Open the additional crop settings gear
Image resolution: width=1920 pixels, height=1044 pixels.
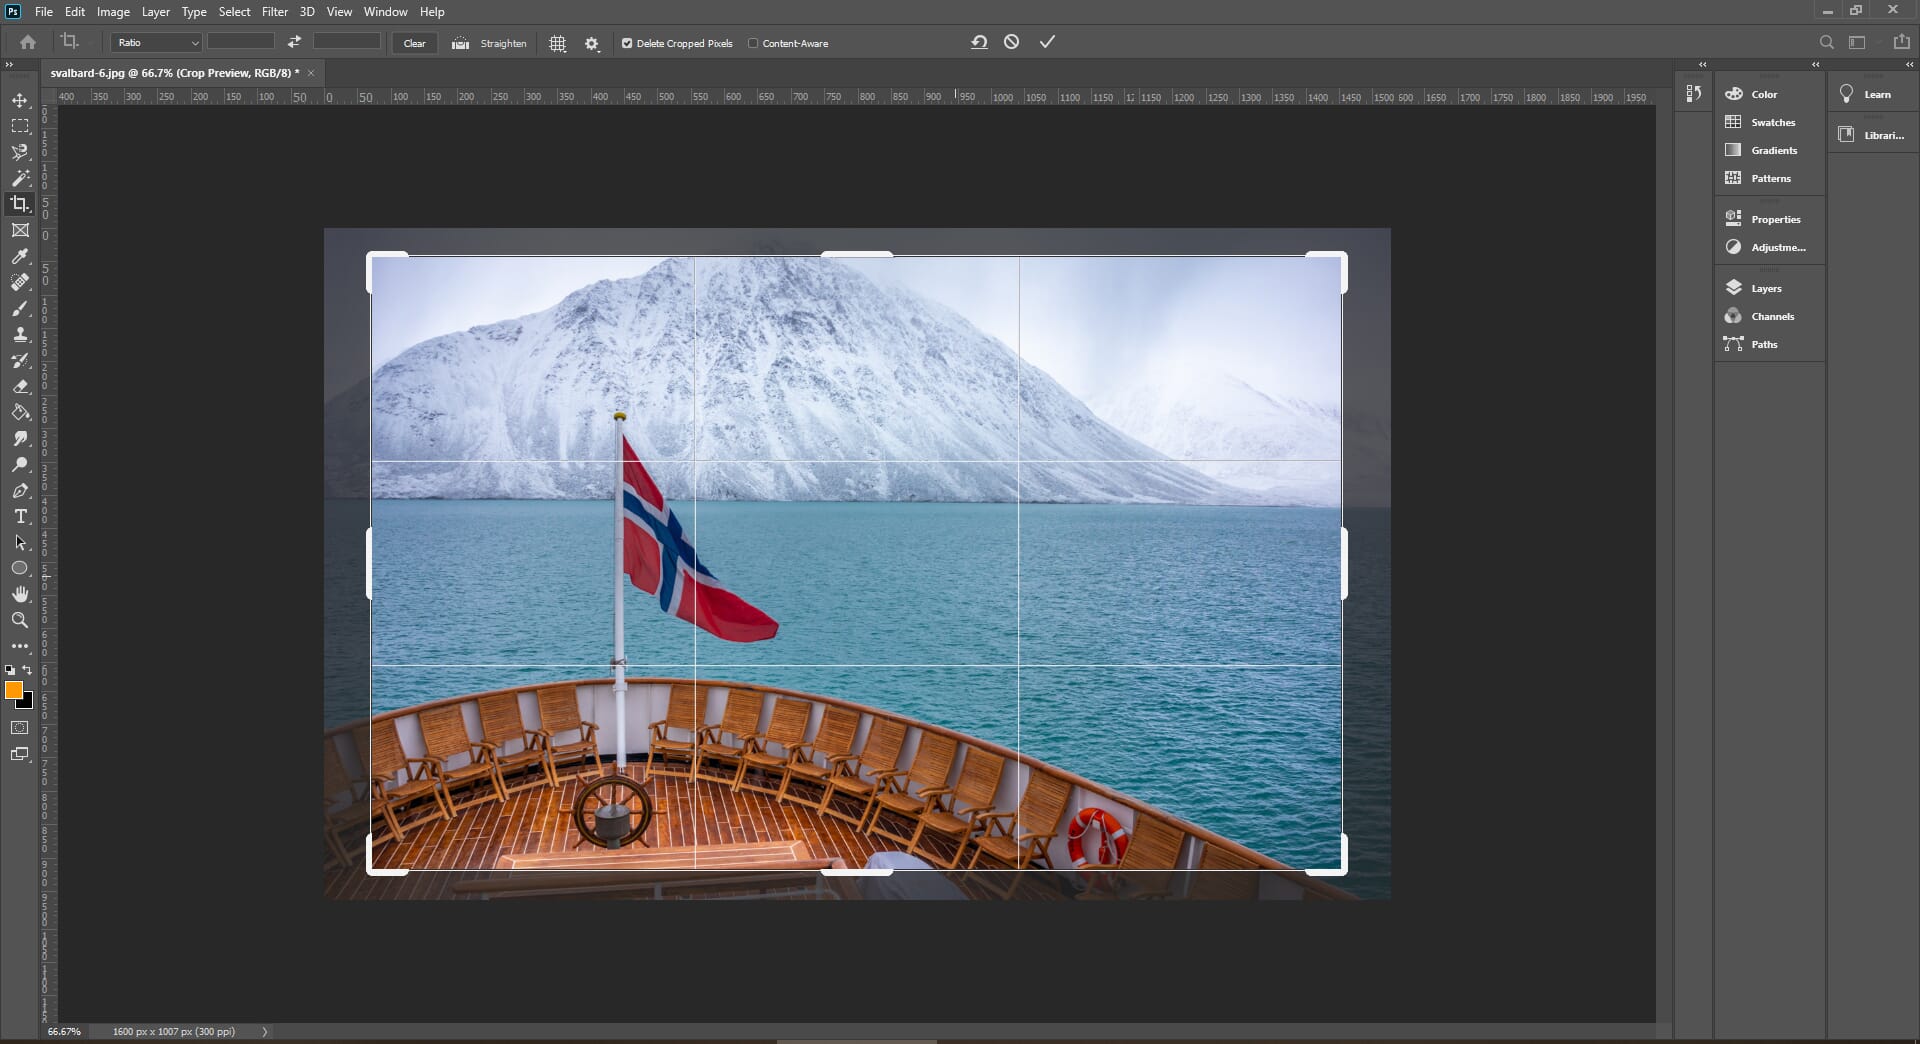coord(592,43)
